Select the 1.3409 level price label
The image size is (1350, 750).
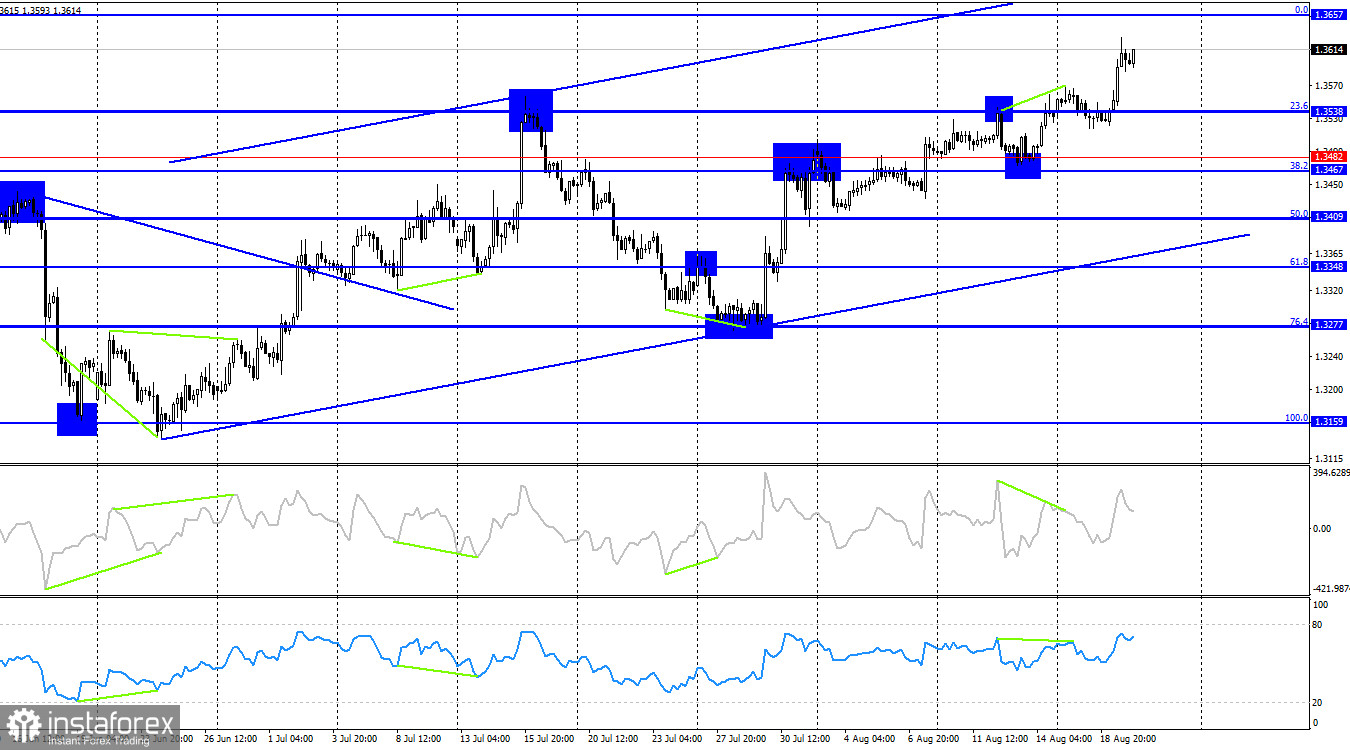point(1329,218)
